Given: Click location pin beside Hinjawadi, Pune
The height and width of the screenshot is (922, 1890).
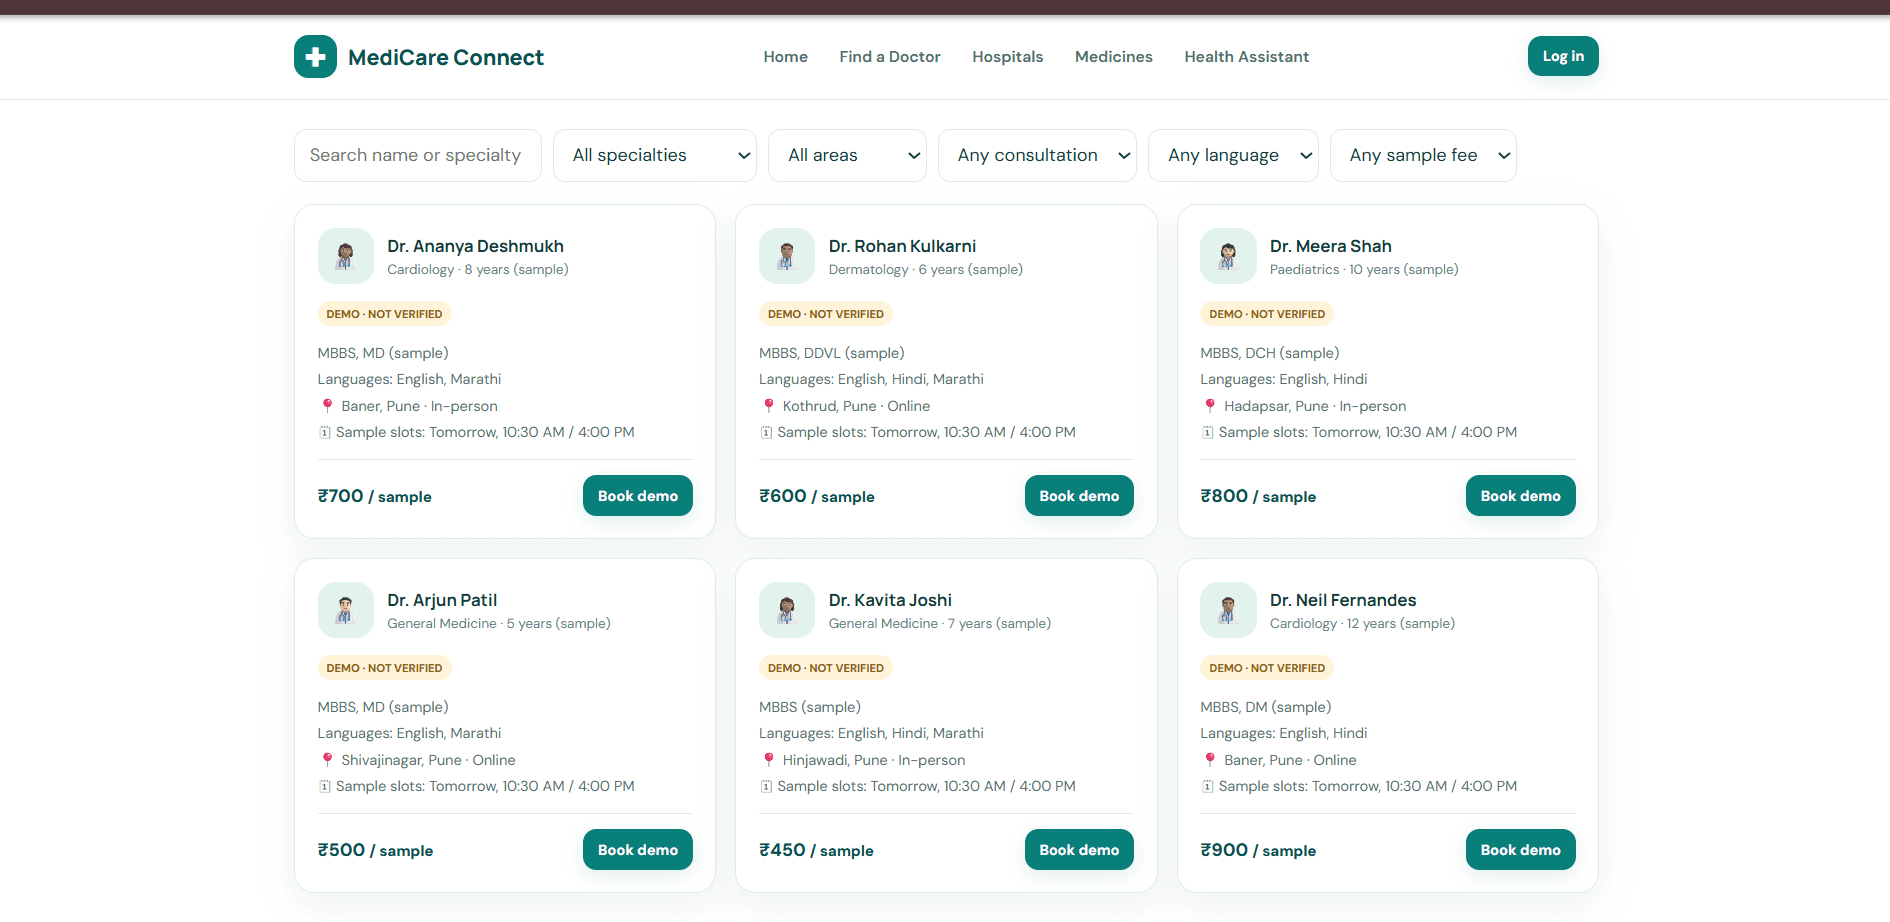Looking at the screenshot, I should click(x=768, y=760).
